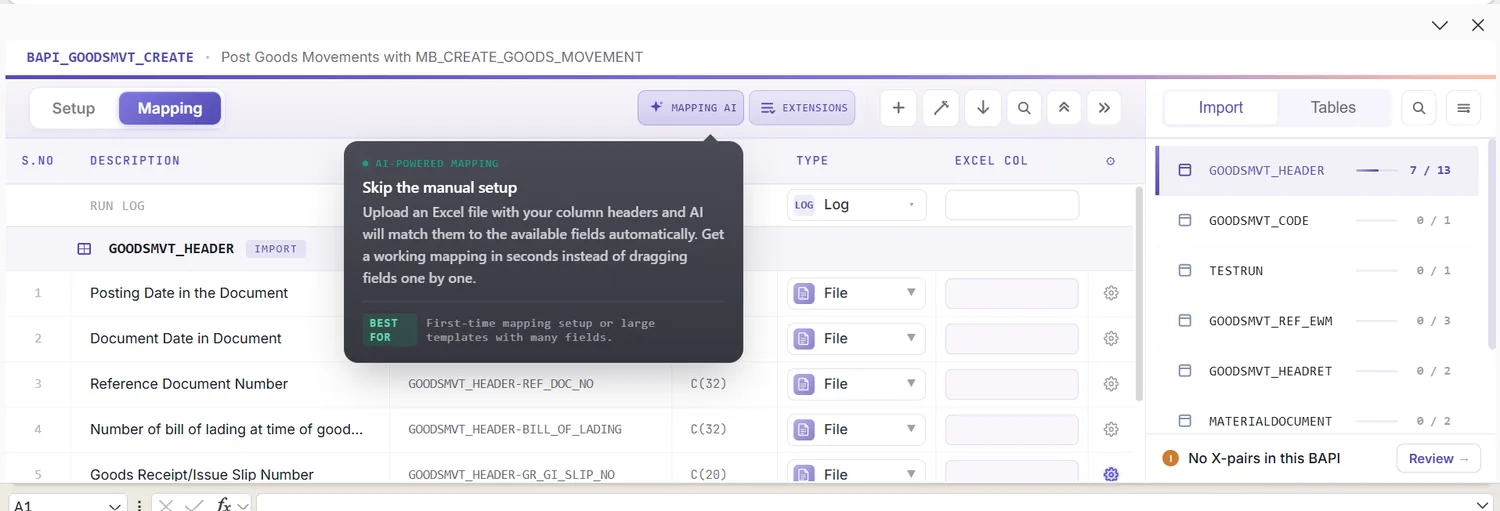Open the Mapping AI feature
Image resolution: width=1500 pixels, height=511 pixels.
pos(691,108)
